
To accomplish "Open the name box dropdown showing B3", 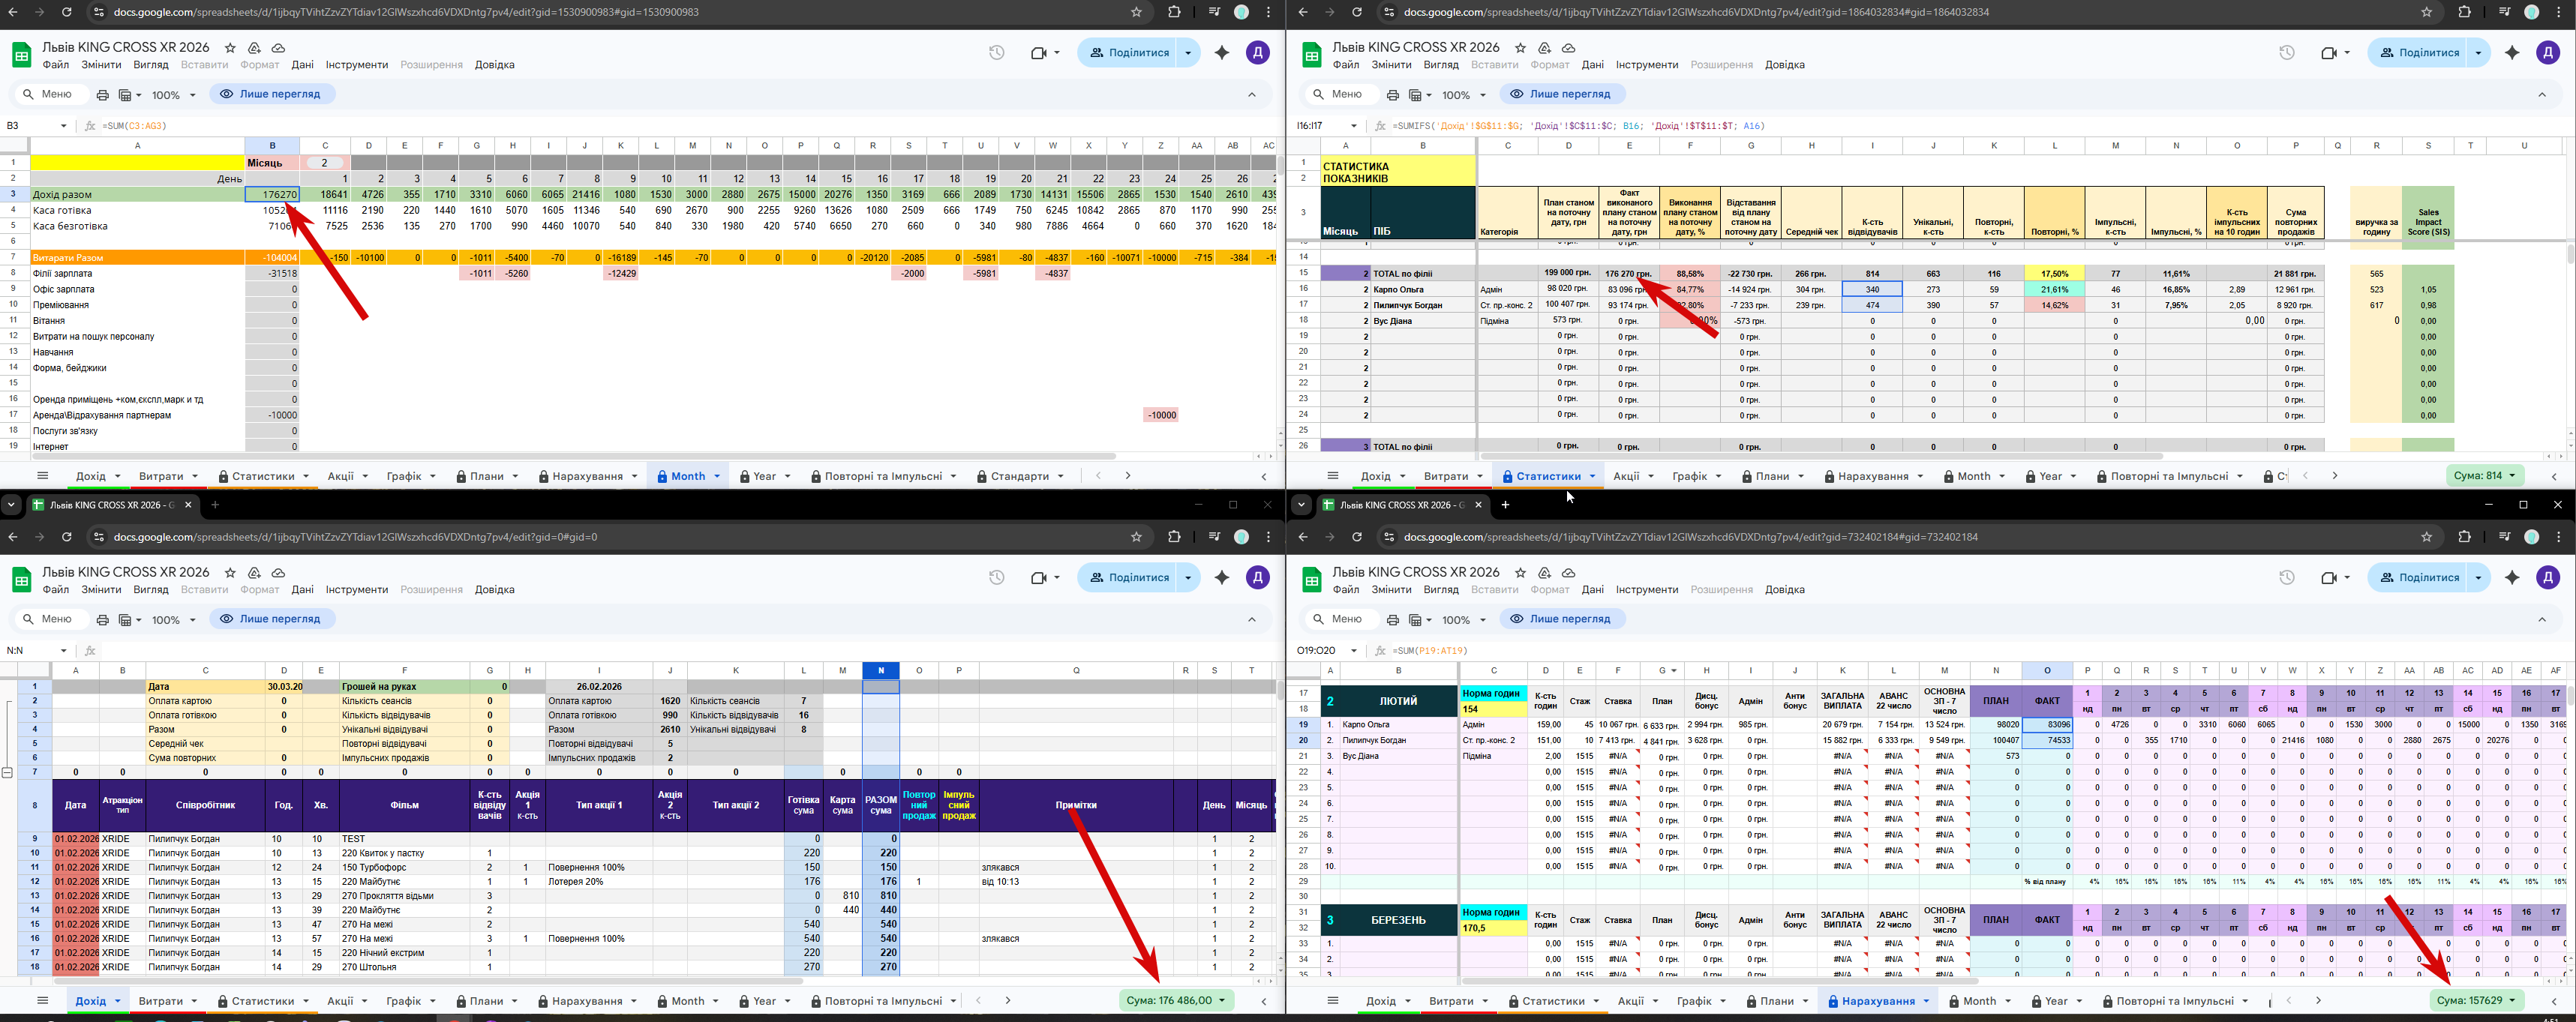I will (63, 126).
